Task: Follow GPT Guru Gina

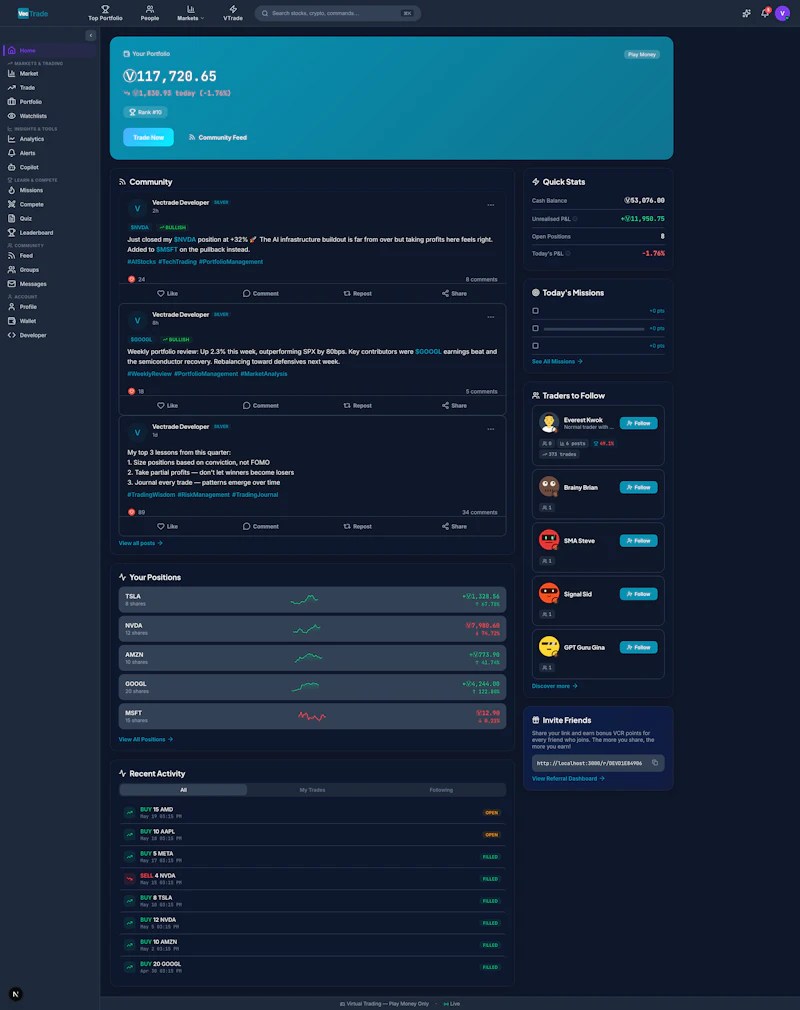Action: [x=638, y=647]
